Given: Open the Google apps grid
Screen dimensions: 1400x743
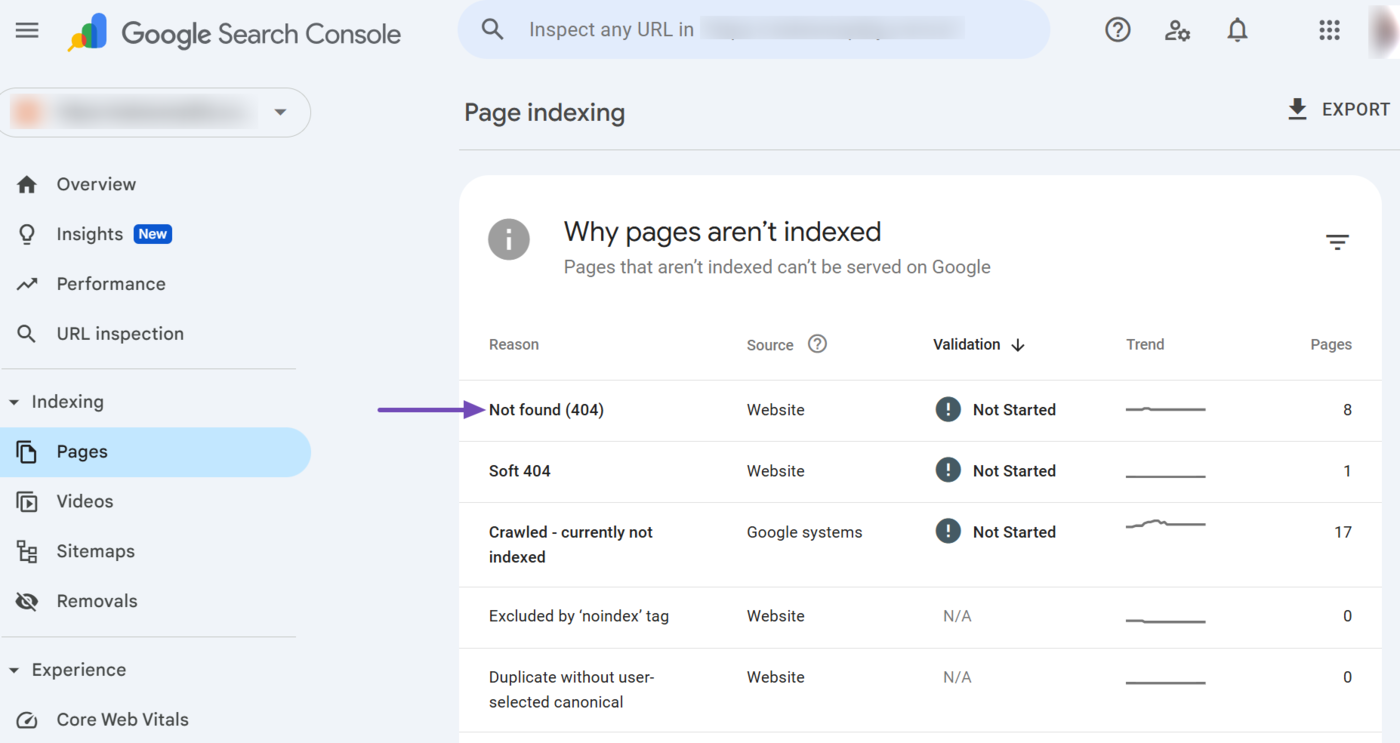Looking at the screenshot, I should [1329, 30].
